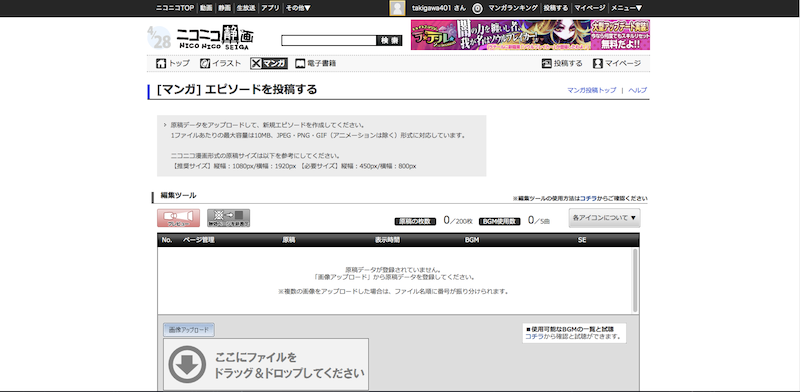
Task: Expand the その他▼ dropdown in top bar
Action: point(298,8)
